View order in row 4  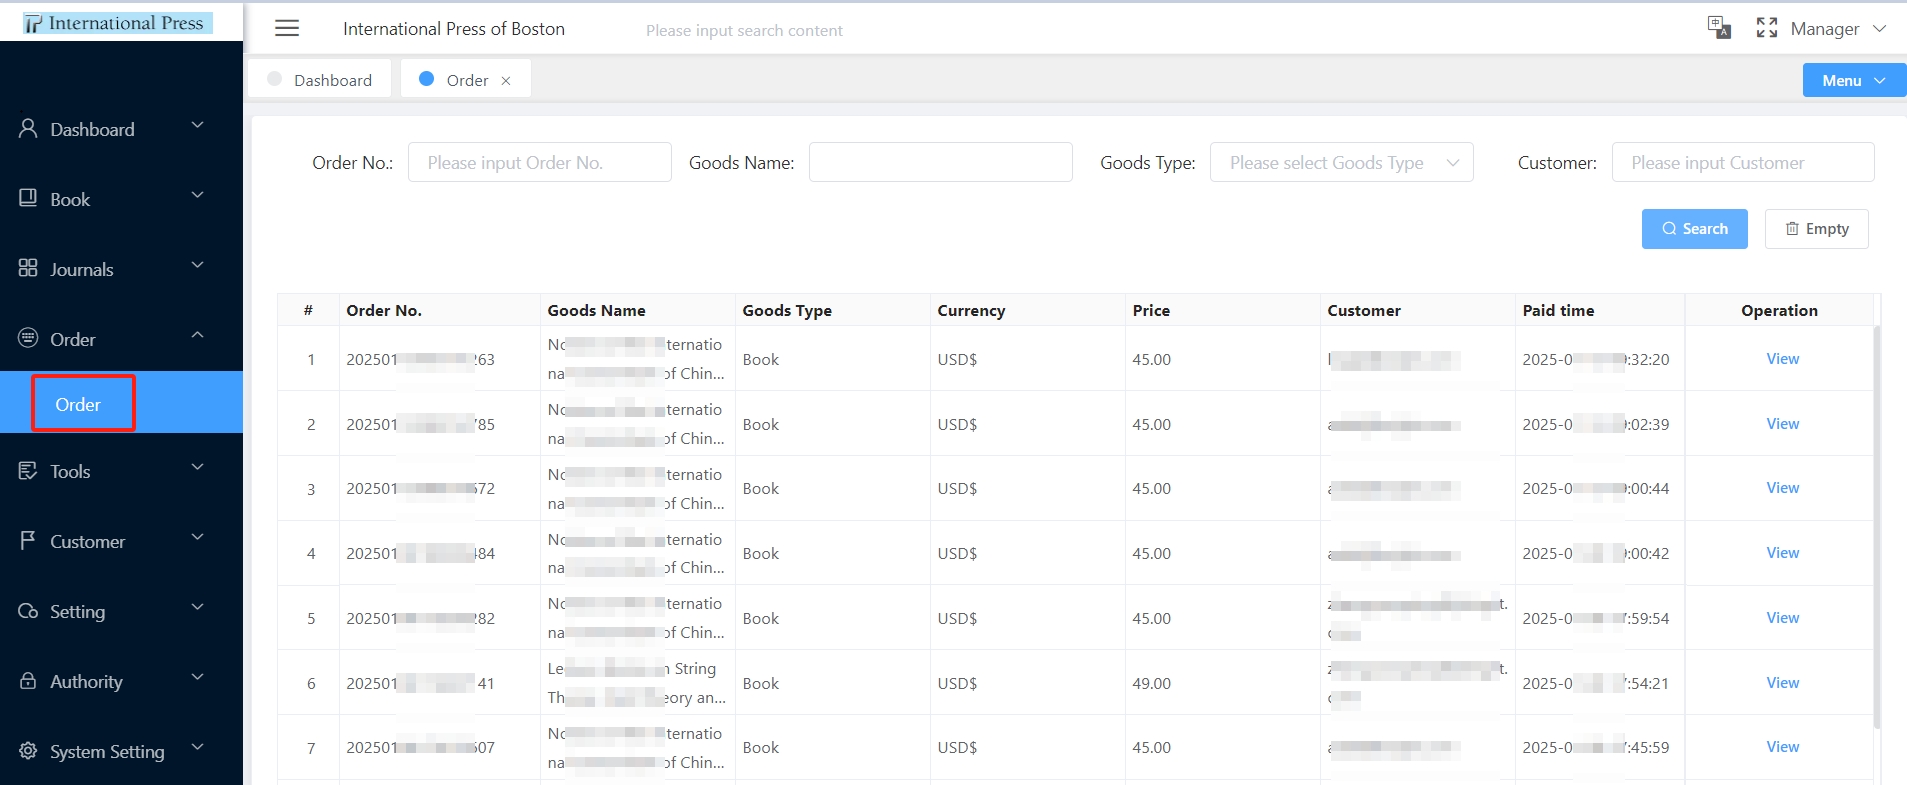1782,553
